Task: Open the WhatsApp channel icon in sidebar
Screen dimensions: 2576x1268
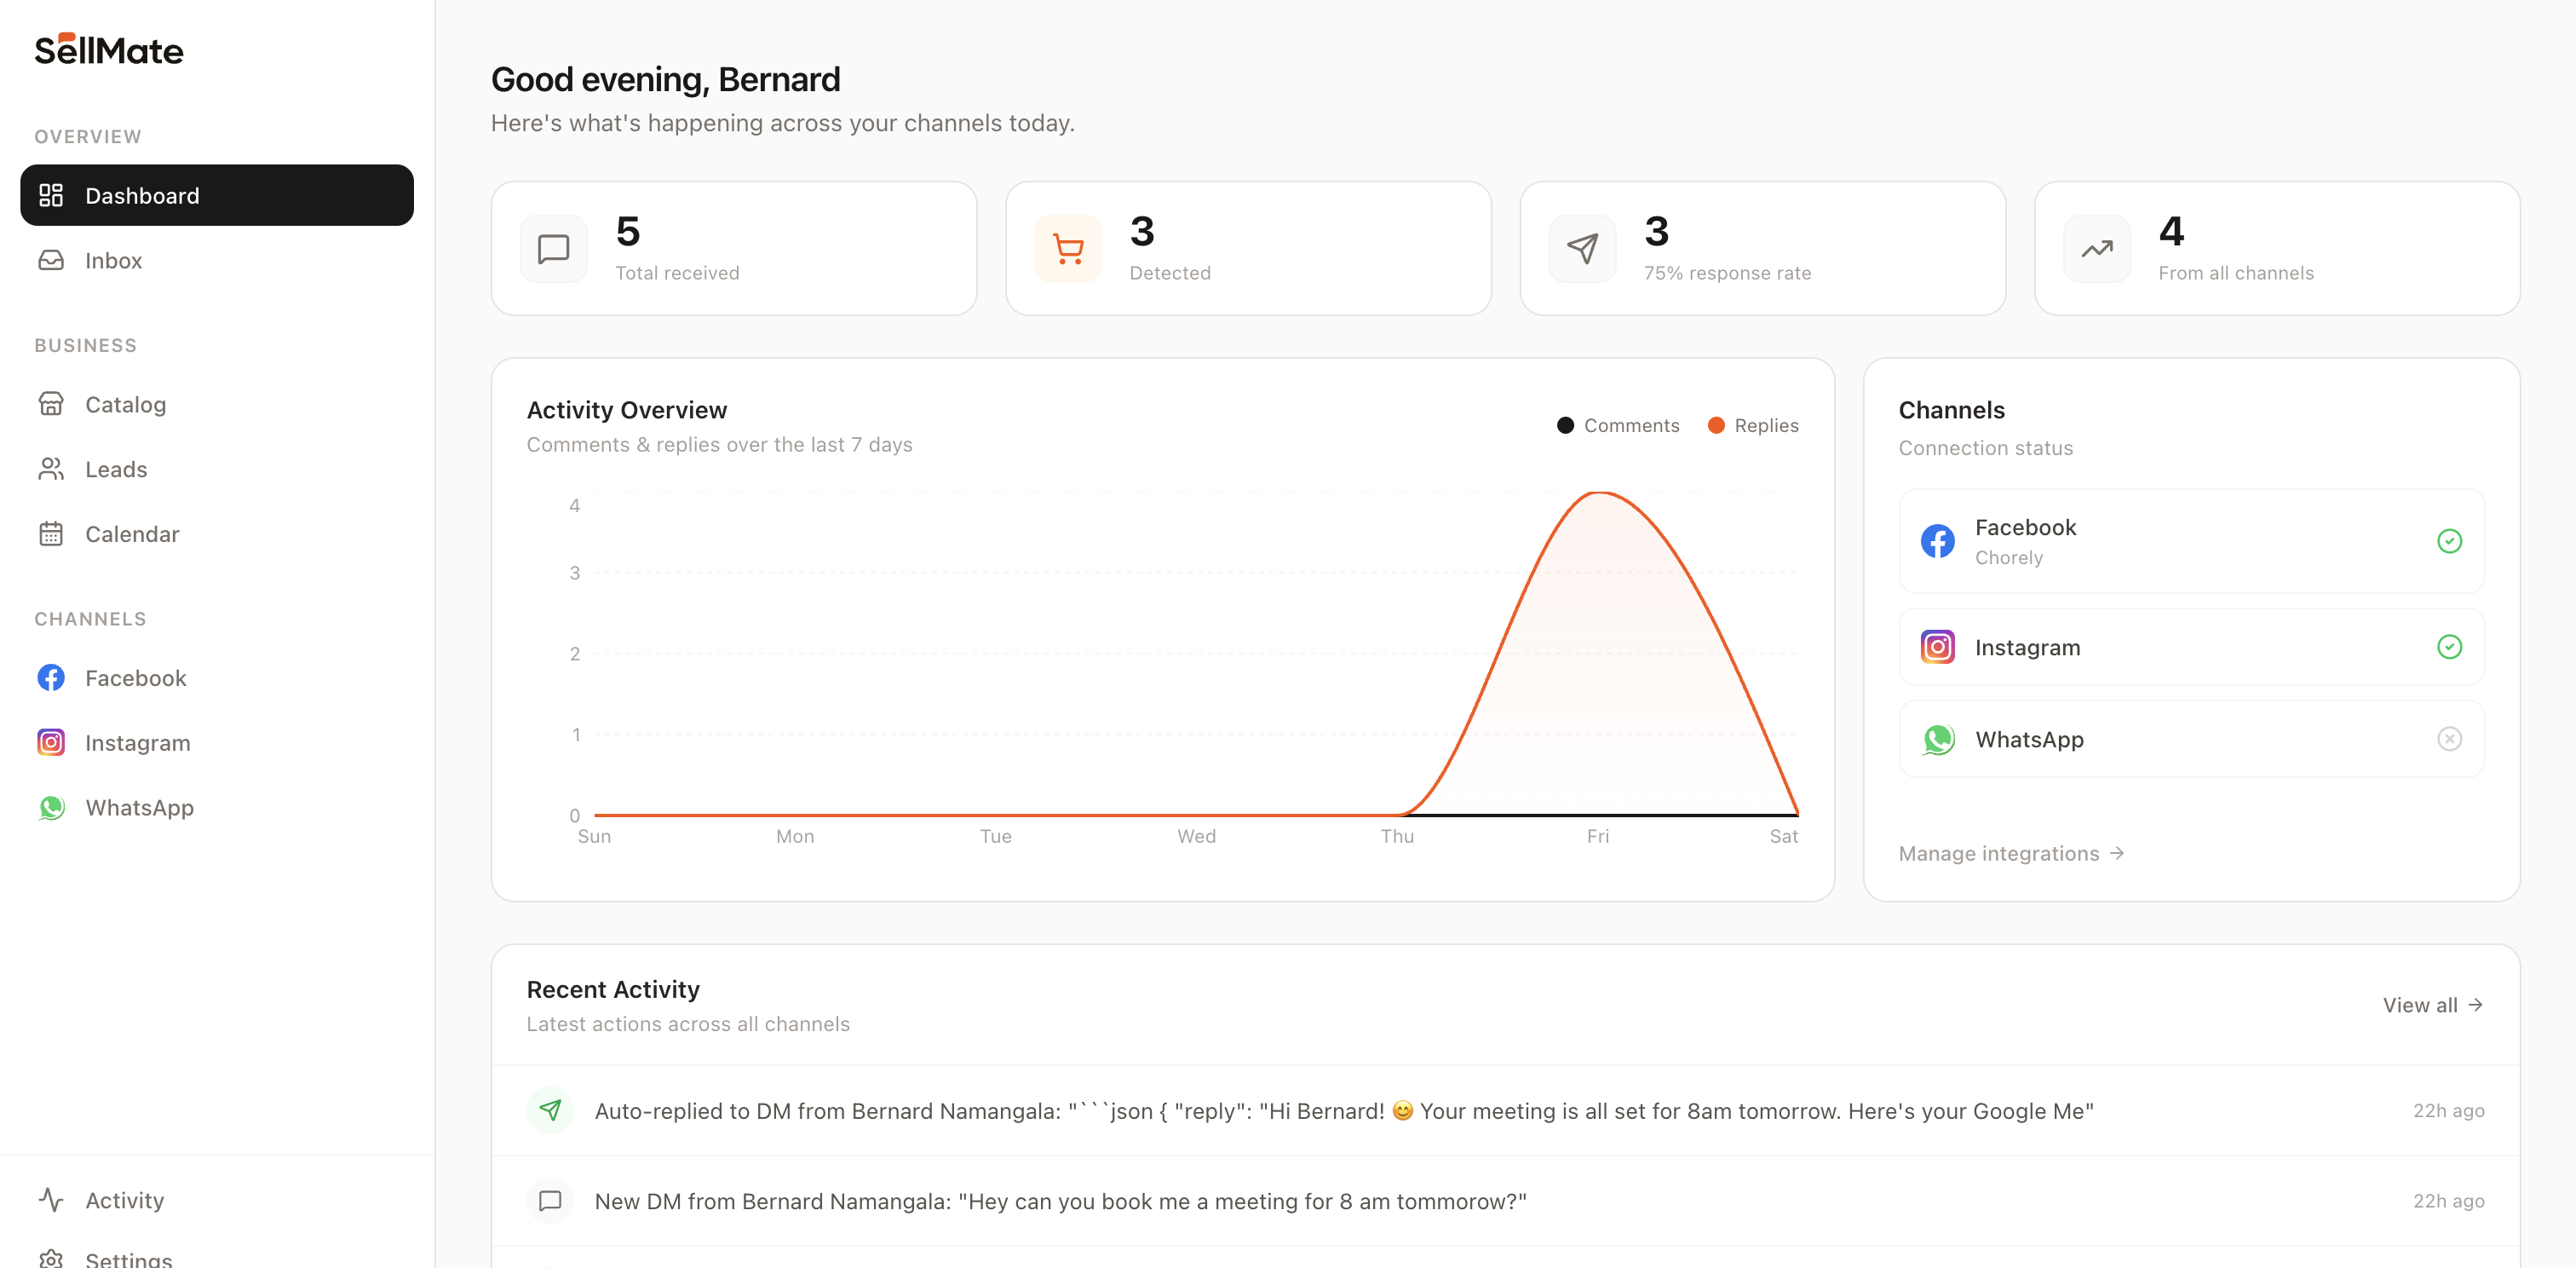Action: pos(50,807)
